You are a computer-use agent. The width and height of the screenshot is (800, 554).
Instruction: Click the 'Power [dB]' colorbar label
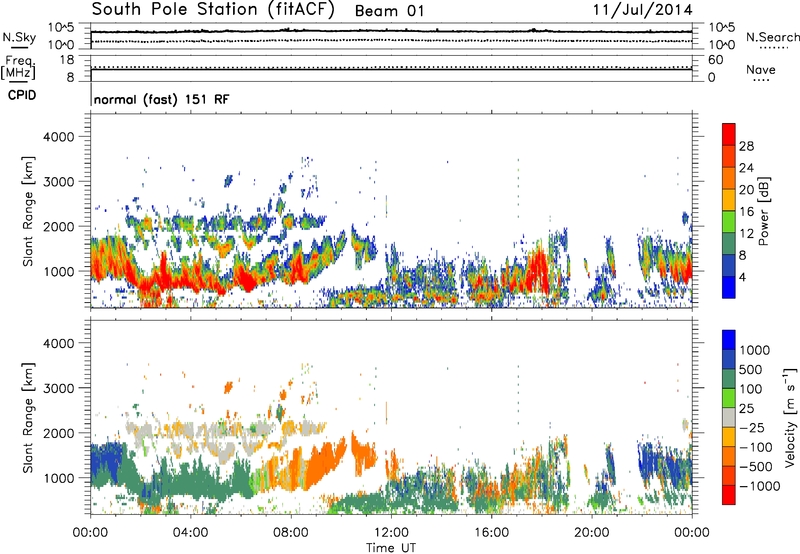pos(764,211)
